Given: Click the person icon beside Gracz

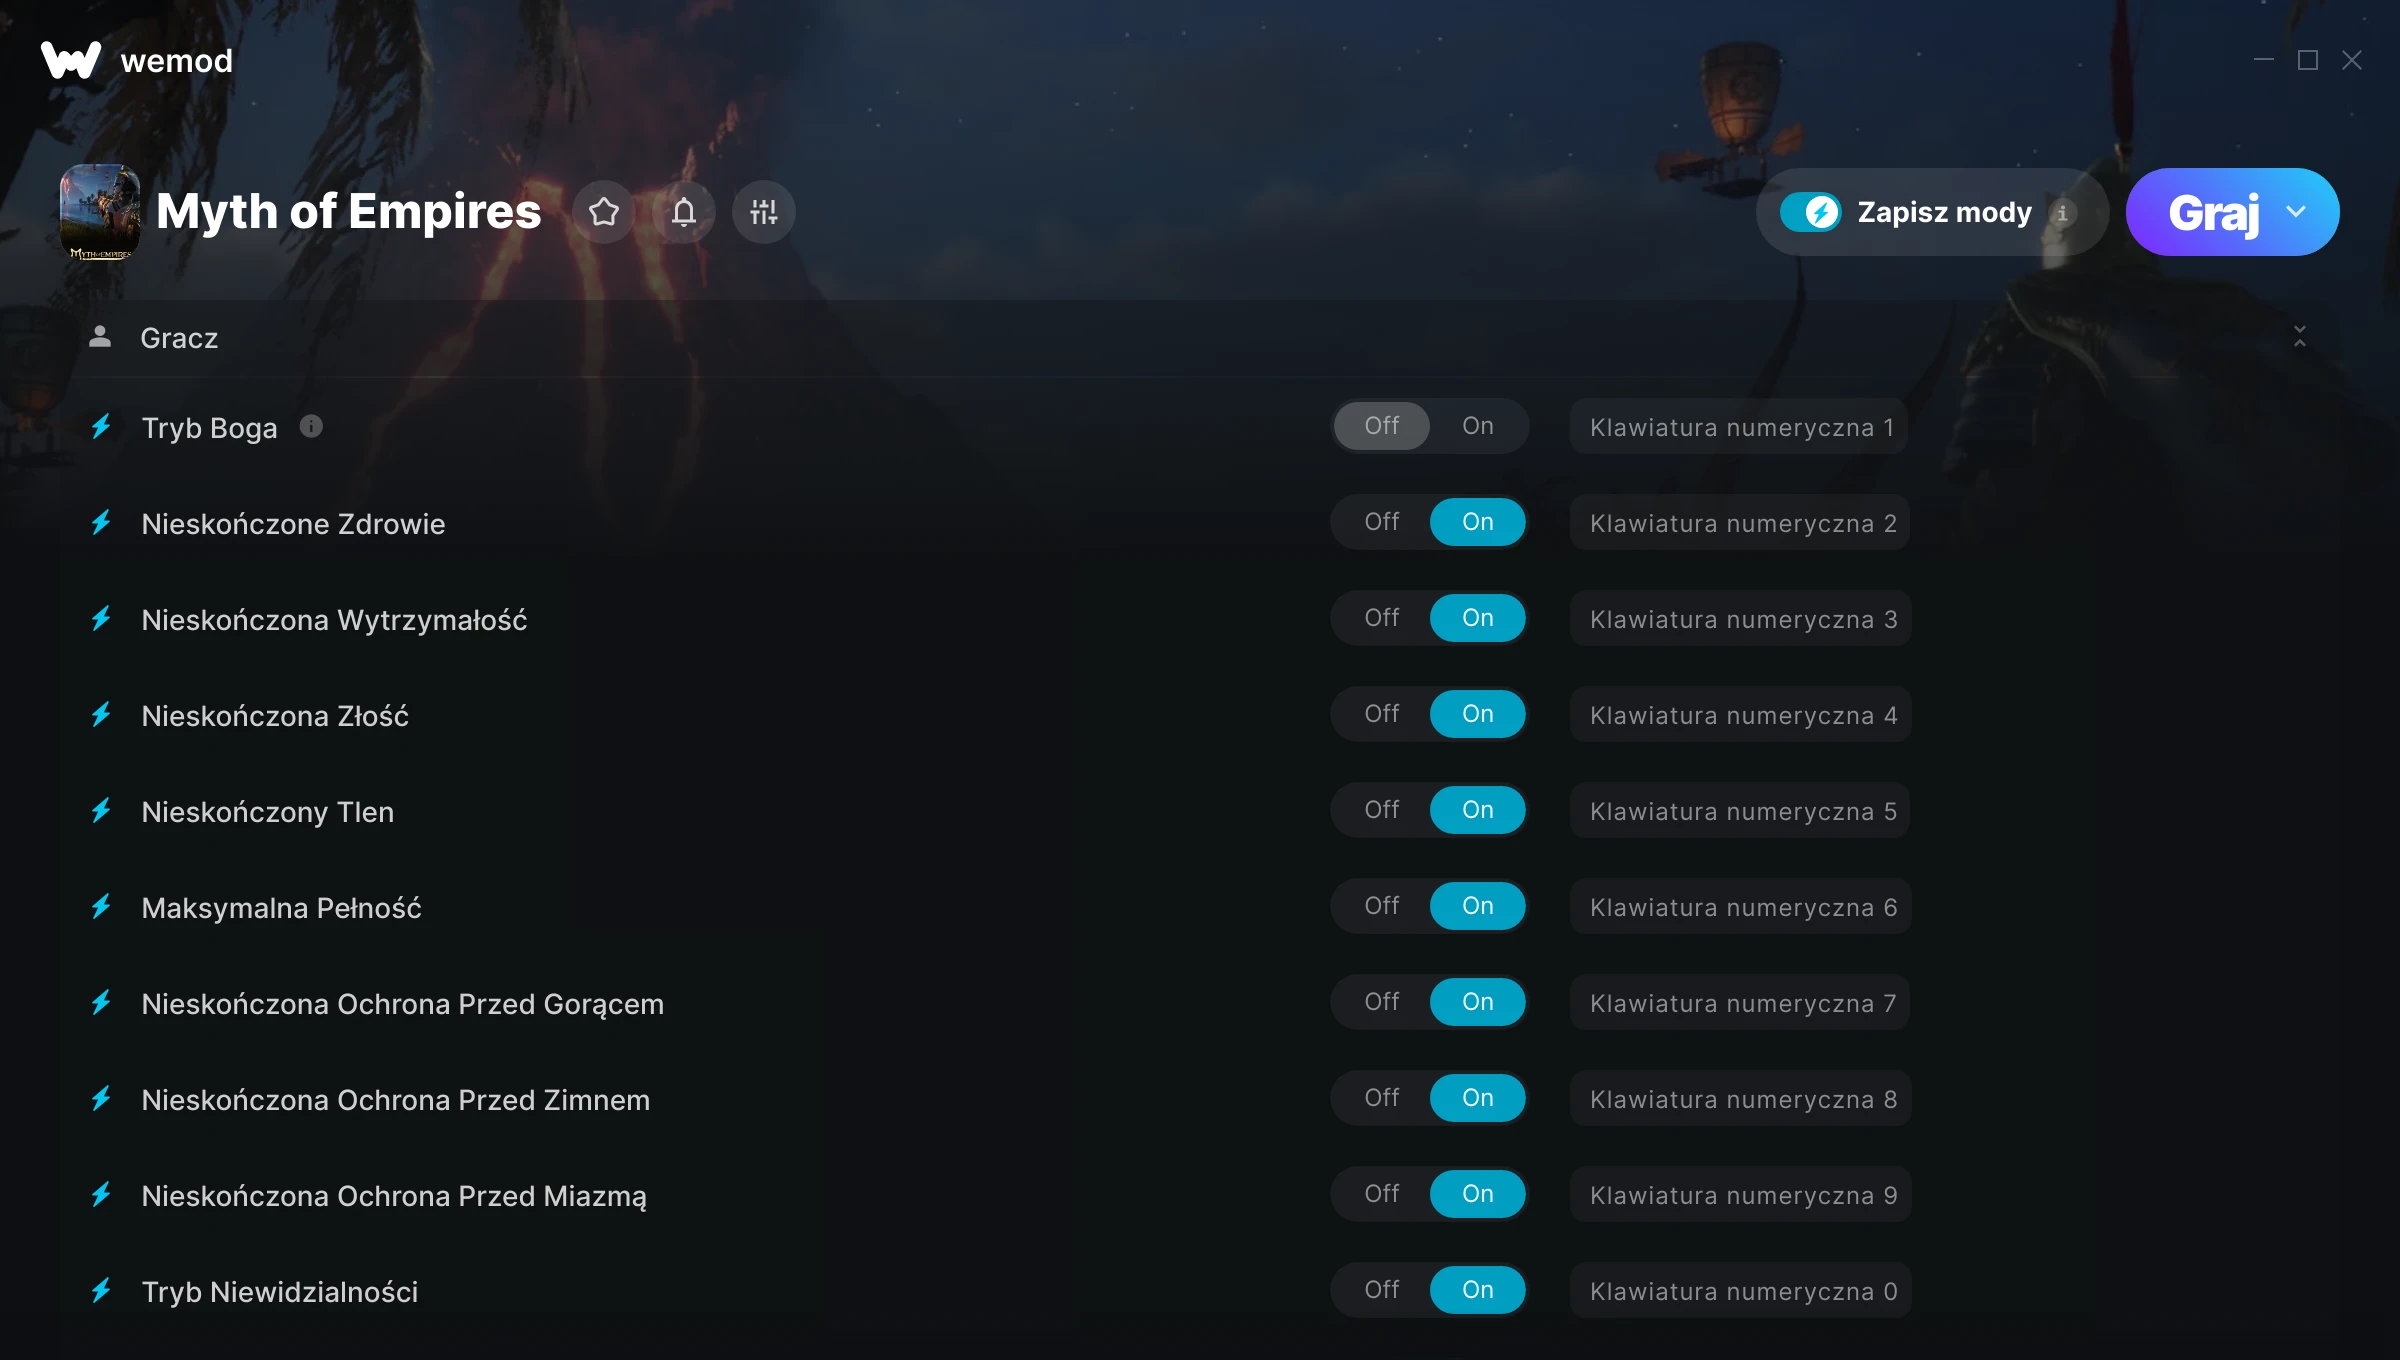Looking at the screenshot, I should [100, 337].
